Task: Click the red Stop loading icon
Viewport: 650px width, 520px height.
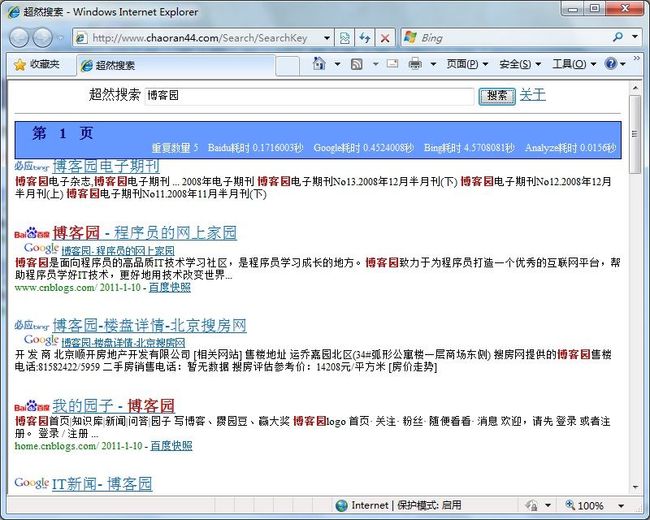Action: (x=385, y=38)
